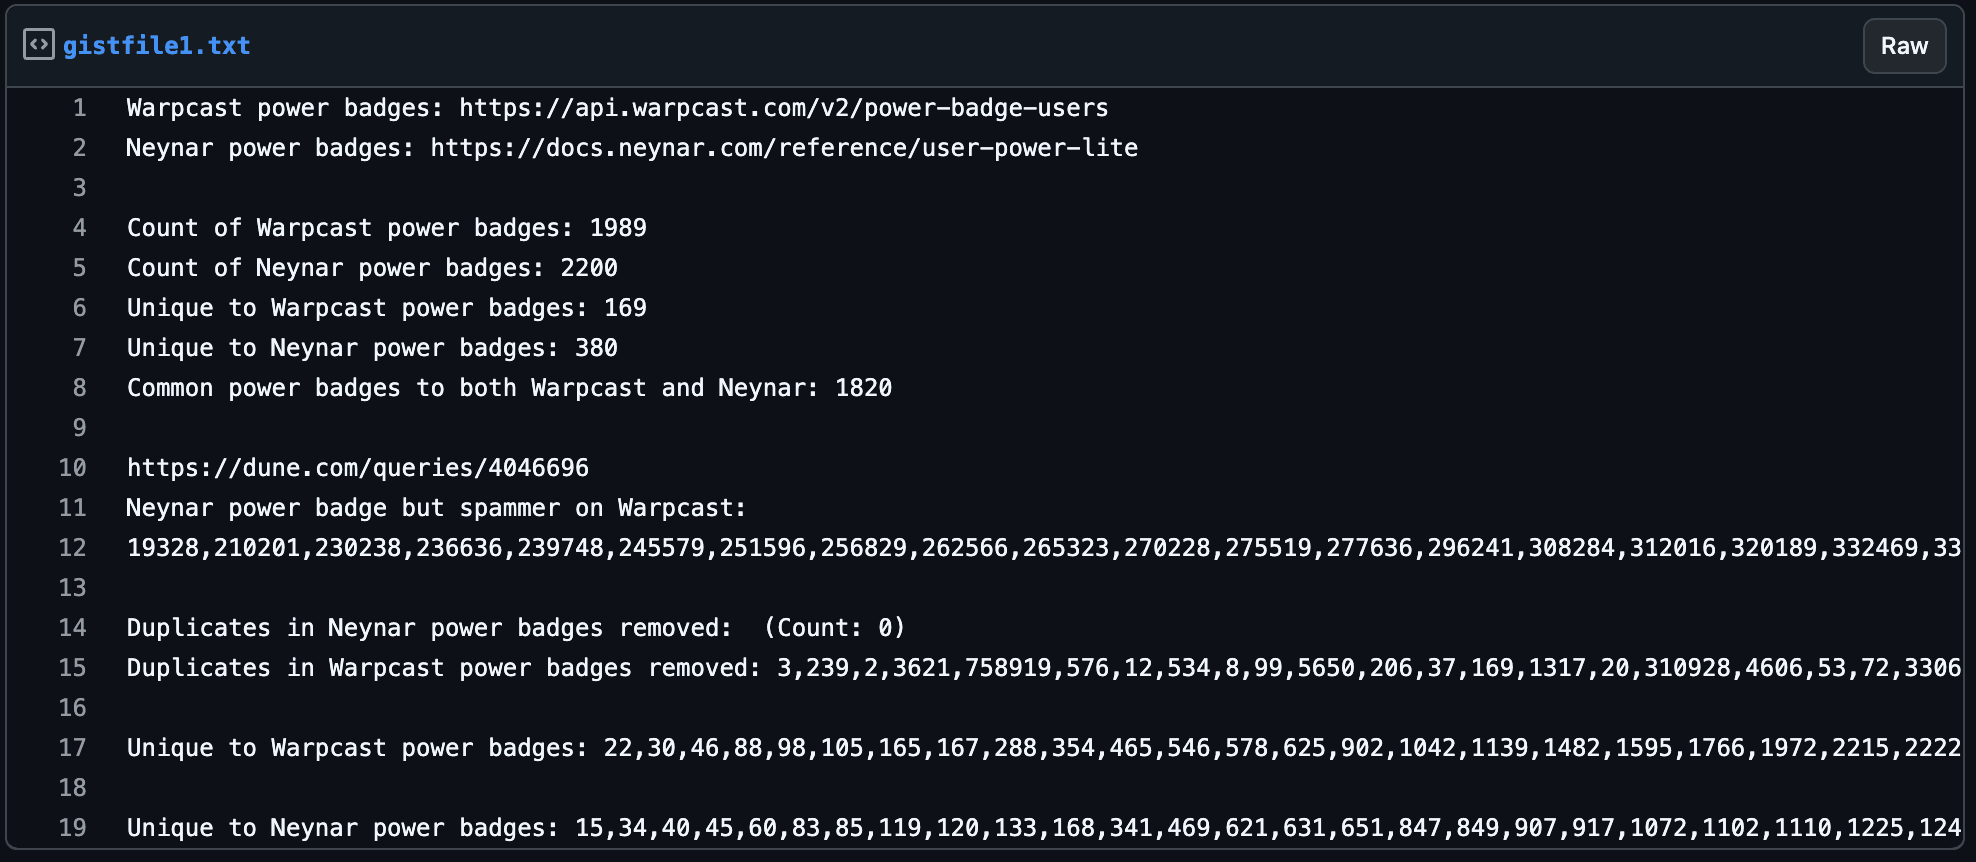
Task: Select line number 1
Action: pyautogui.click(x=80, y=108)
